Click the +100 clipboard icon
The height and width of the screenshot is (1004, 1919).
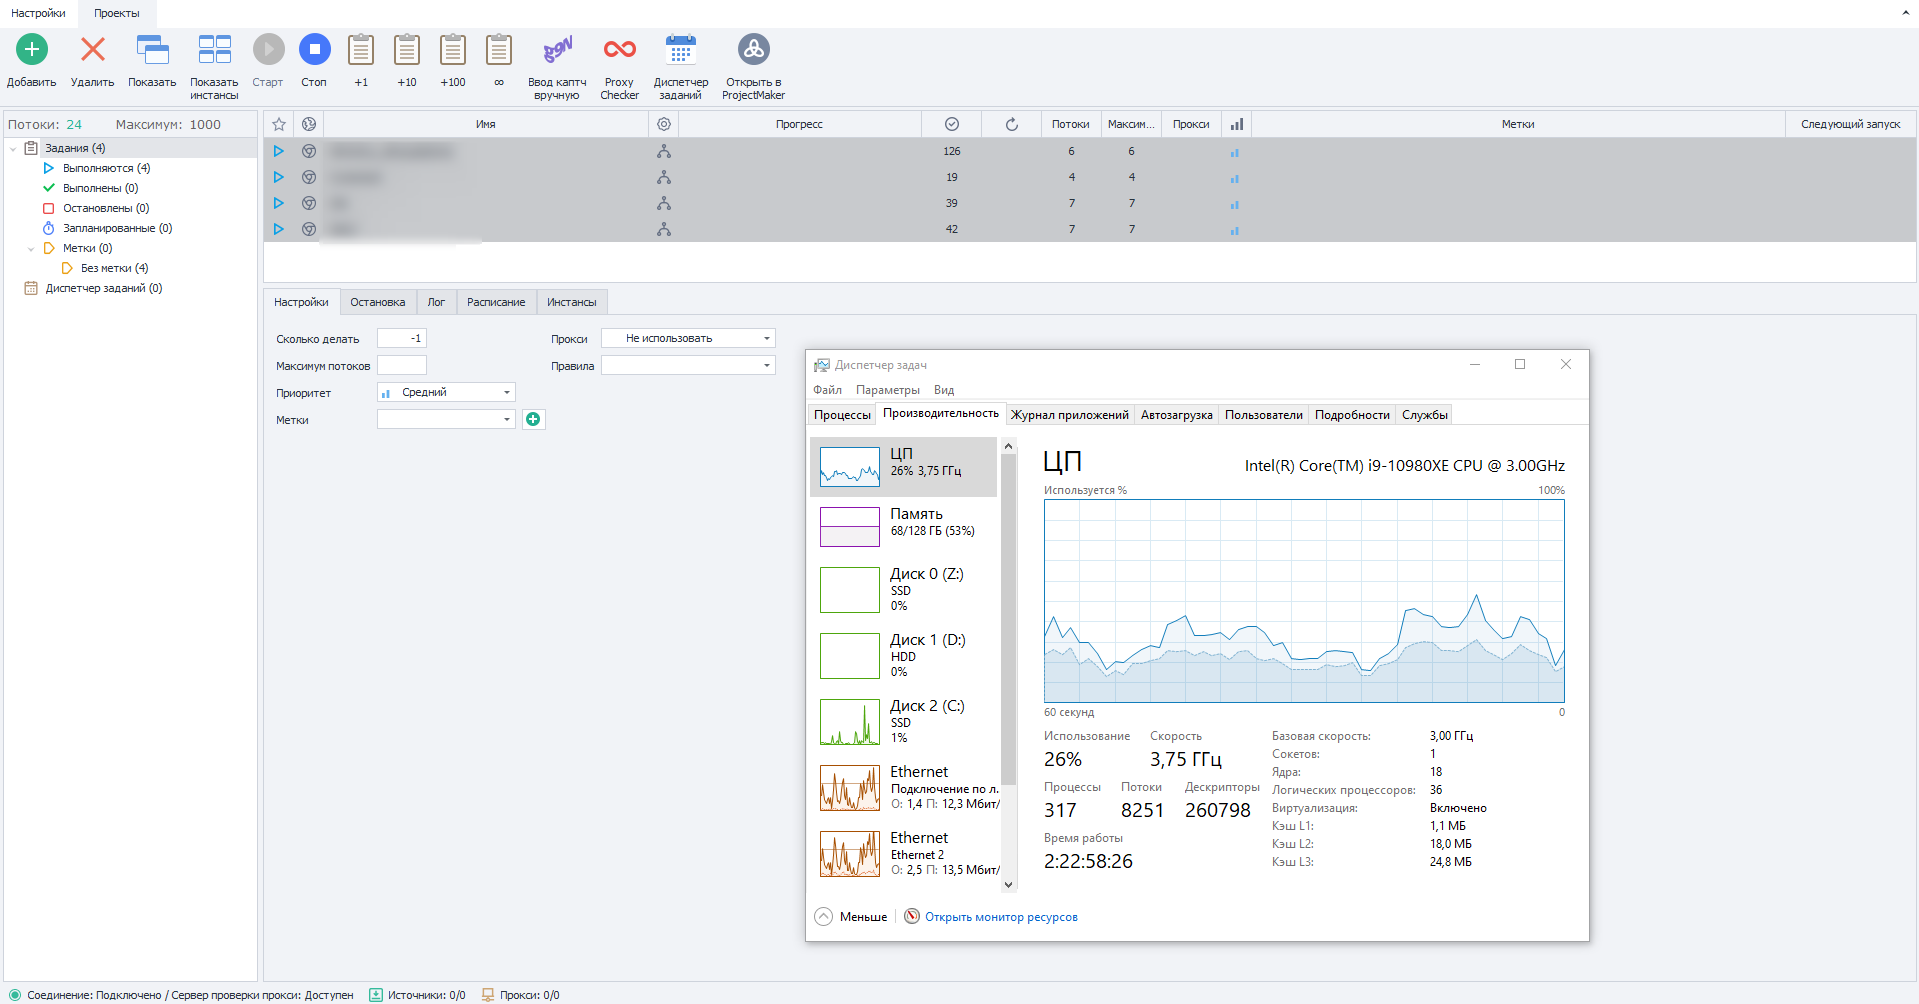[x=453, y=50]
